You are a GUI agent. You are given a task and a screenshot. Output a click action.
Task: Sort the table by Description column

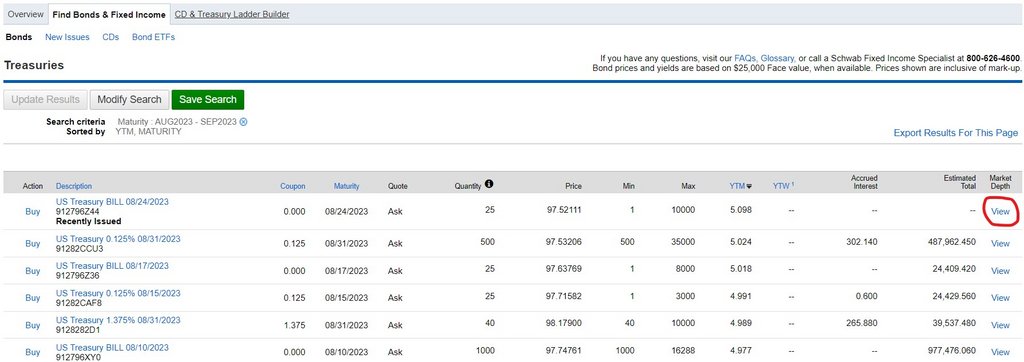74,186
